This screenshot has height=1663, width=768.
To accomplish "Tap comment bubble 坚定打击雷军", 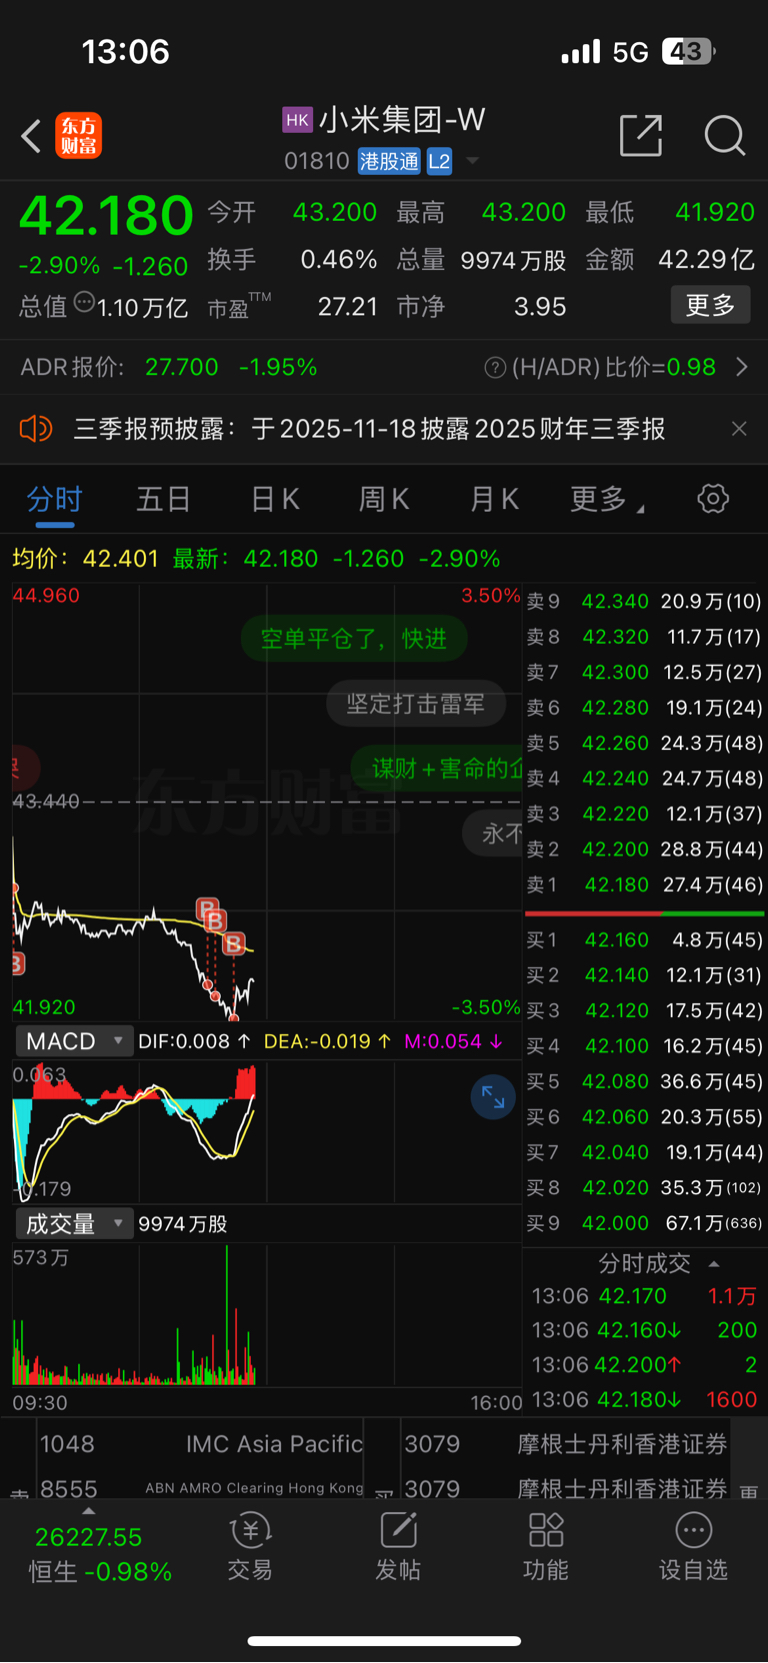I will click(x=415, y=704).
